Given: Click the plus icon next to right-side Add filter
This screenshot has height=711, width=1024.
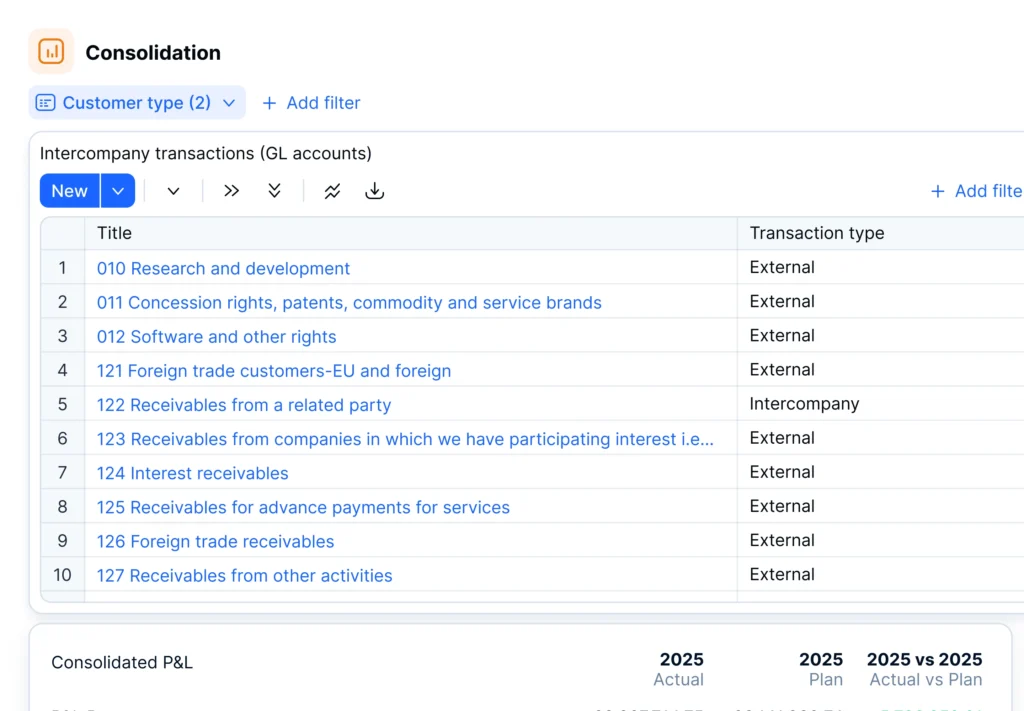Looking at the screenshot, I should coord(937,190).
